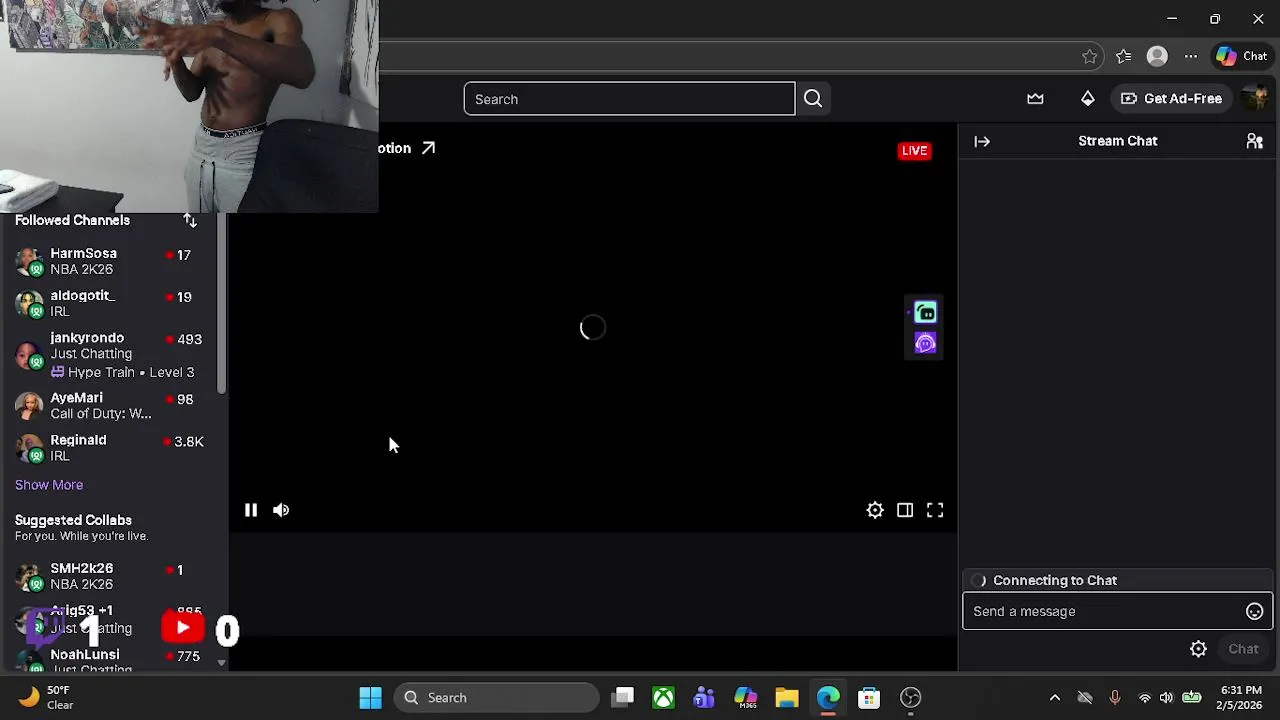Image resolution: width=1280 pixels, height=720 pixels.
Task: Open AyeMari channel
Action: [110, 405]
